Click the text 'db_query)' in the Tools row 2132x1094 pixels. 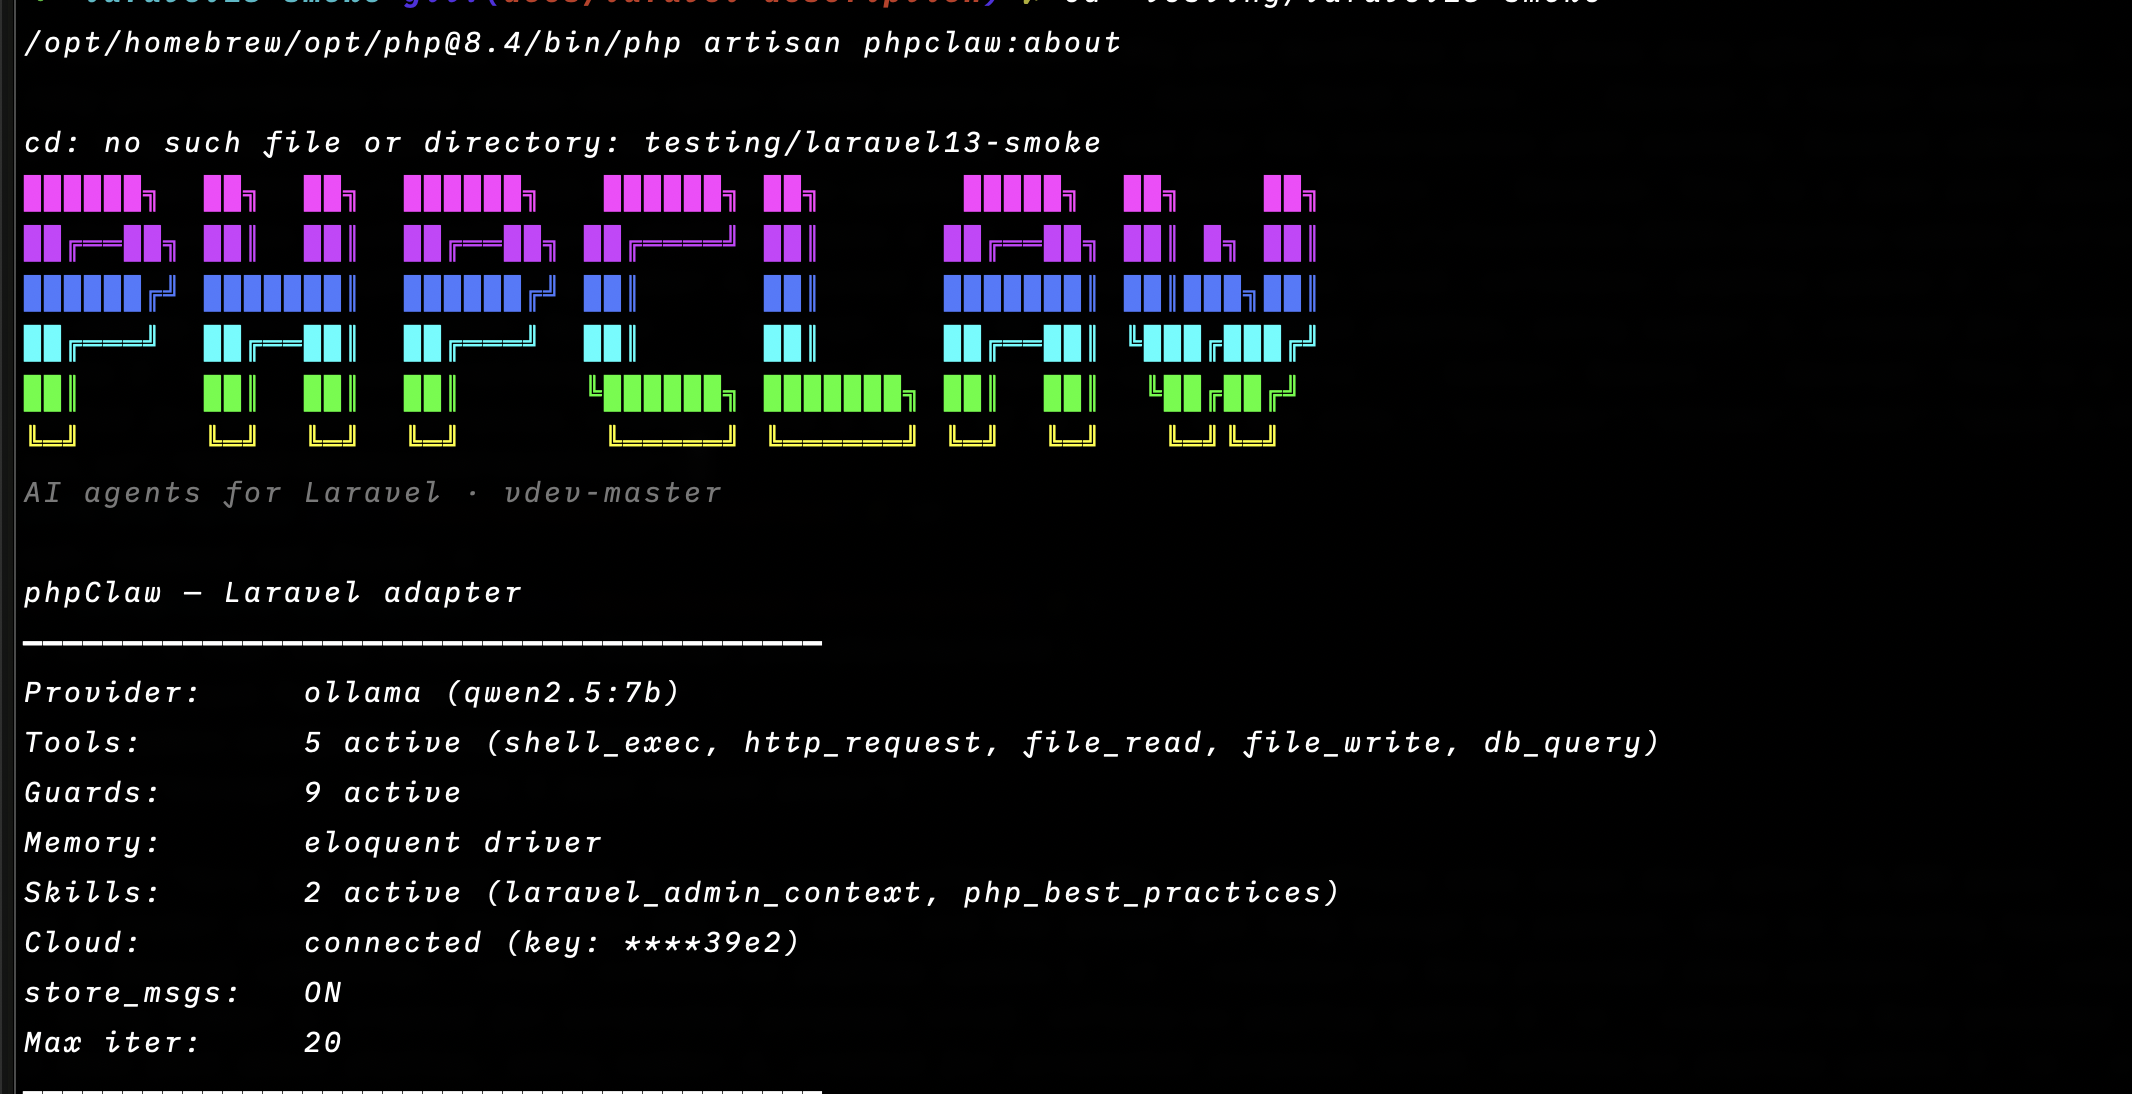point(1572,743)
